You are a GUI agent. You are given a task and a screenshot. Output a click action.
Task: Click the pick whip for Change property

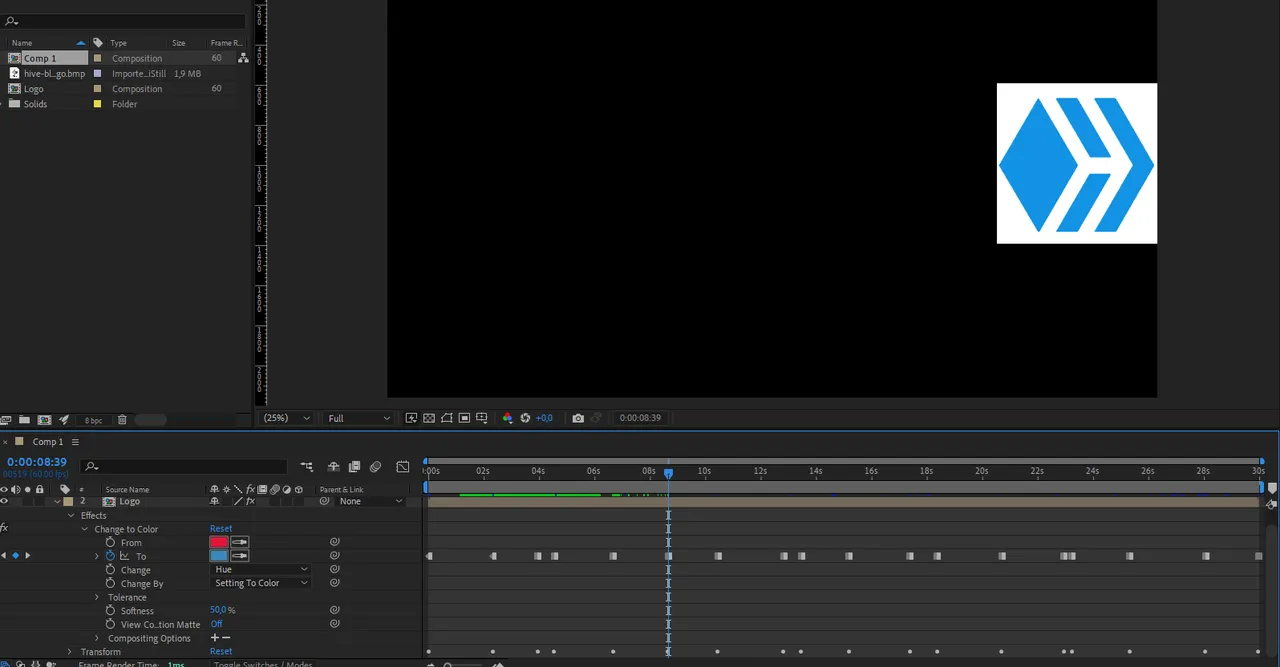[335, 569]
